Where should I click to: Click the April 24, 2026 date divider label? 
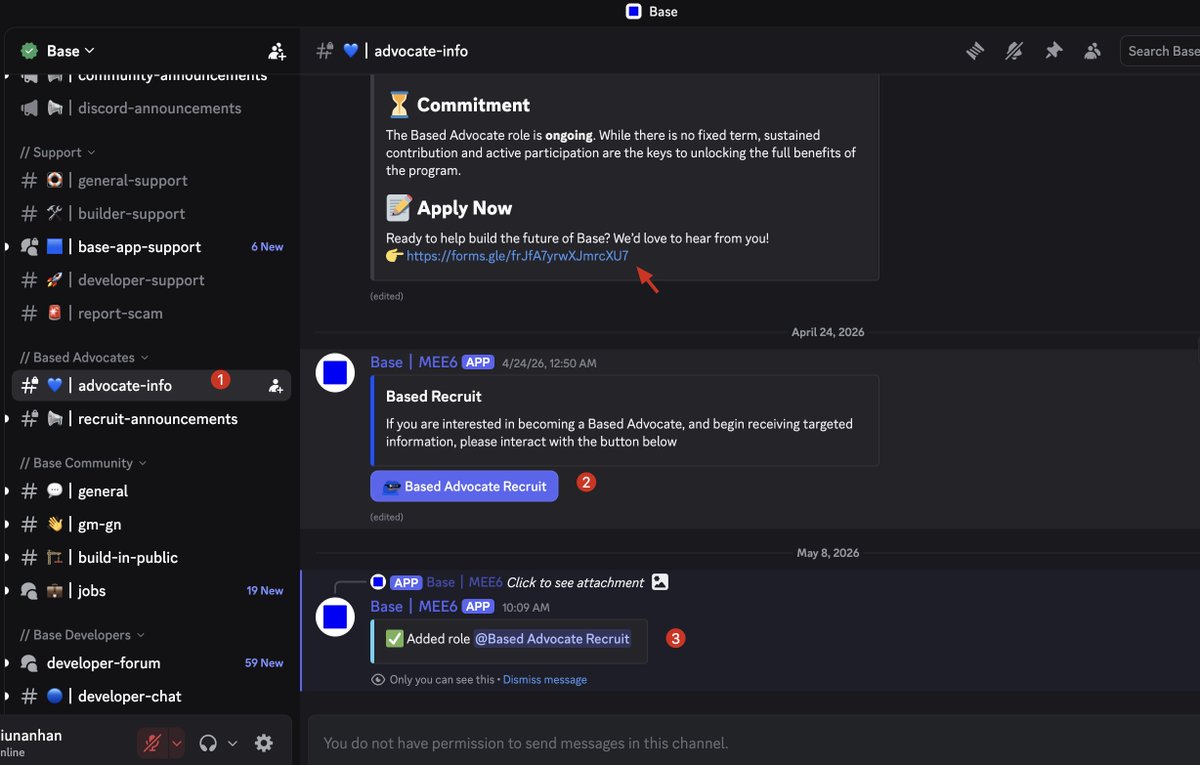click(x=828, y=332)
